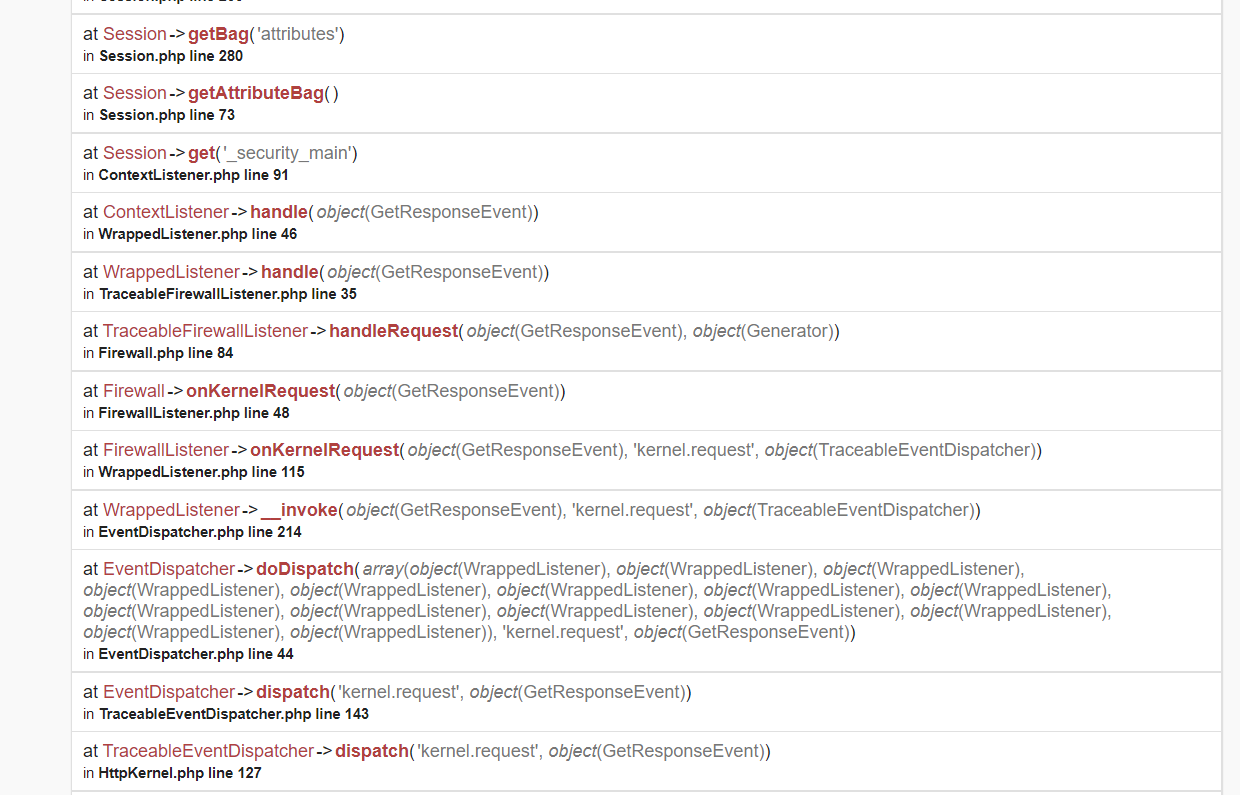Open FirewallListener.php line 48 reference
The width and height of the screenshot is (1240, 795).
click(194, 413)
